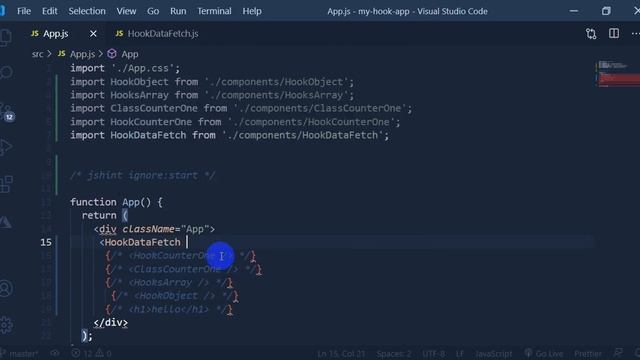Click the commented ClassCounterOne JSX line
Screen dimensions: 640x360
(x=184, y=269)
